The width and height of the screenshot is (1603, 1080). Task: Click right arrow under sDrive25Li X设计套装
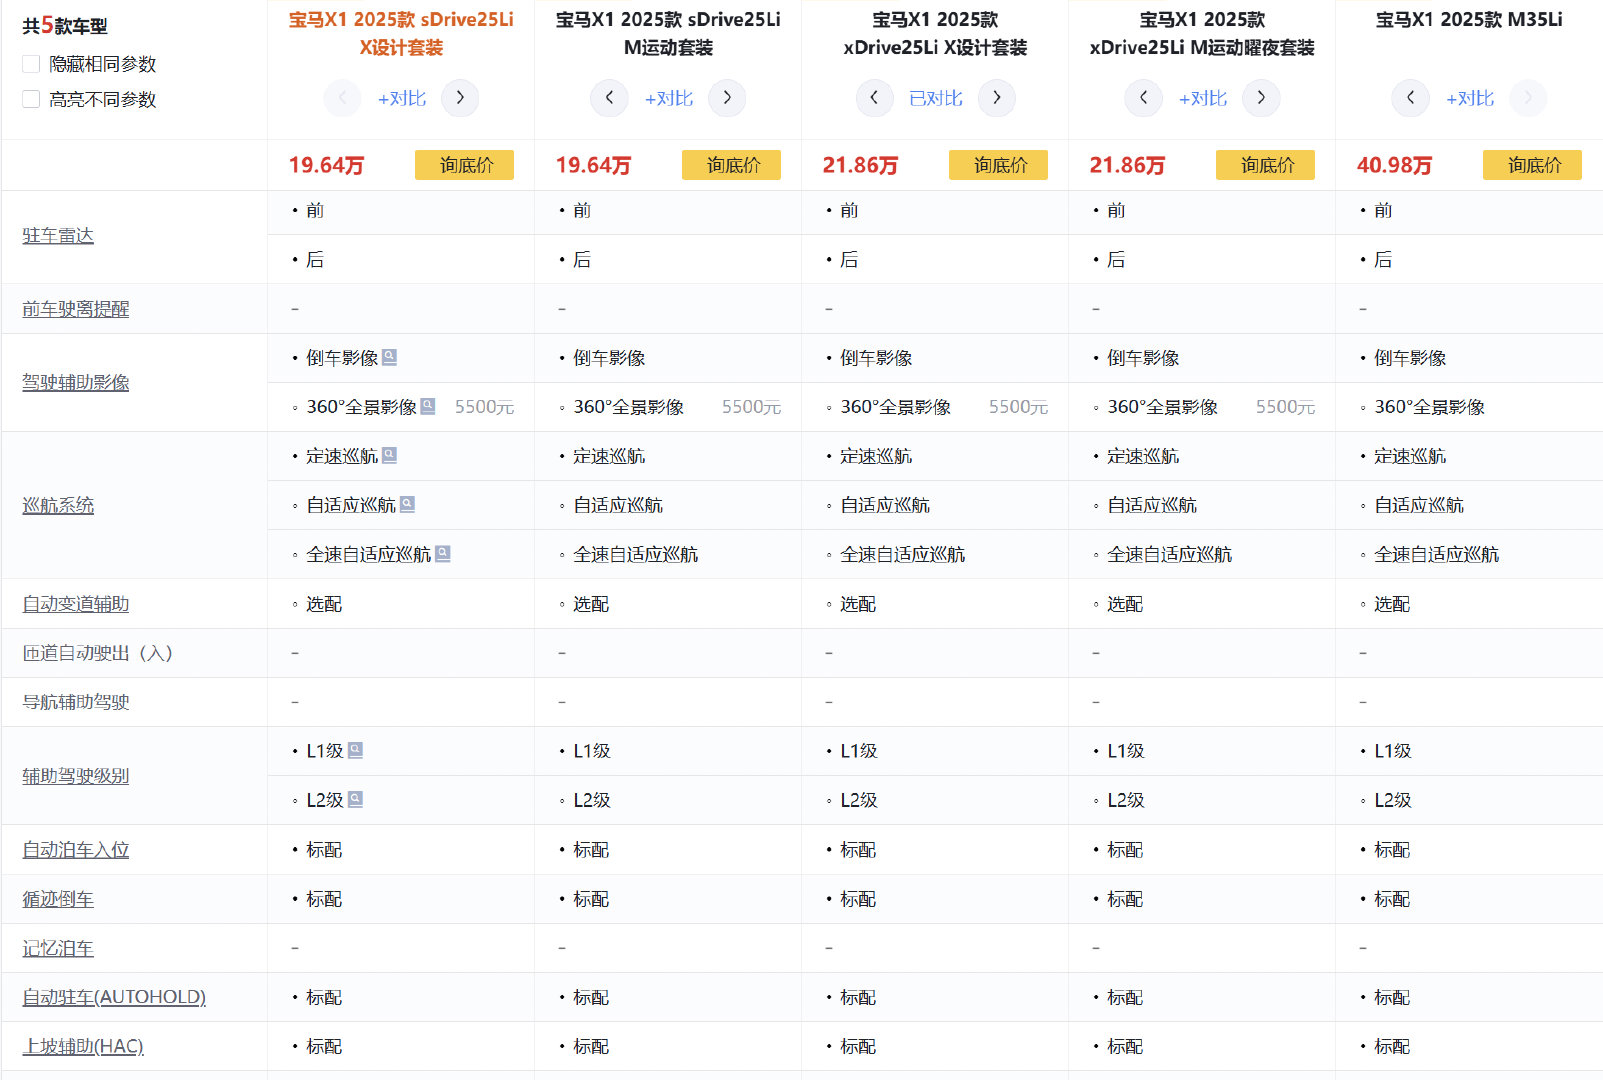tap(460, 98)
